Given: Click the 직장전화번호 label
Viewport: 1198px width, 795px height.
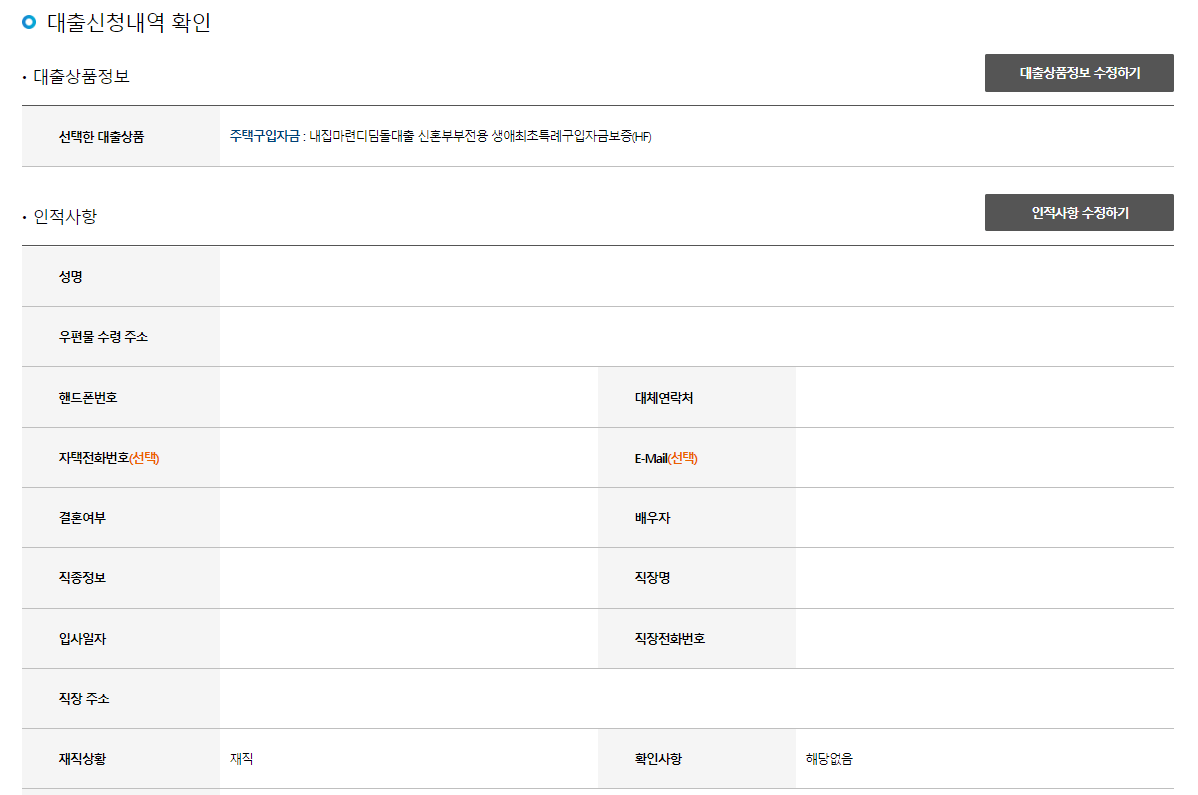Looking at the screenshot, I should (x=670, y=638).
